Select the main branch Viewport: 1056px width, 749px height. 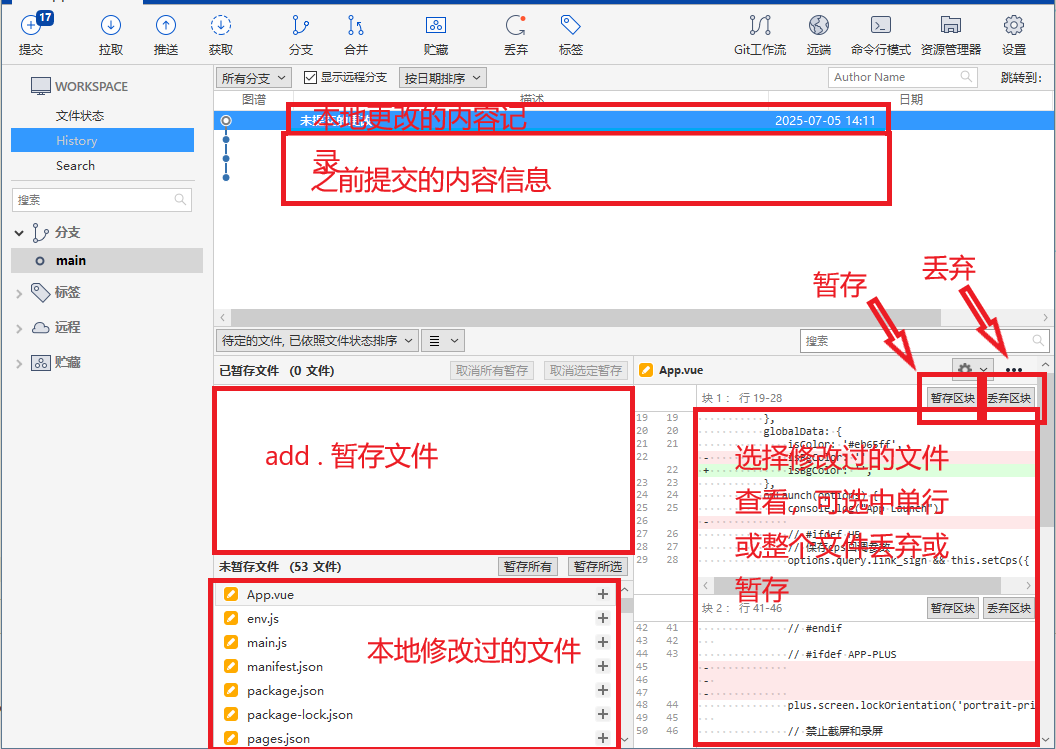107,261
